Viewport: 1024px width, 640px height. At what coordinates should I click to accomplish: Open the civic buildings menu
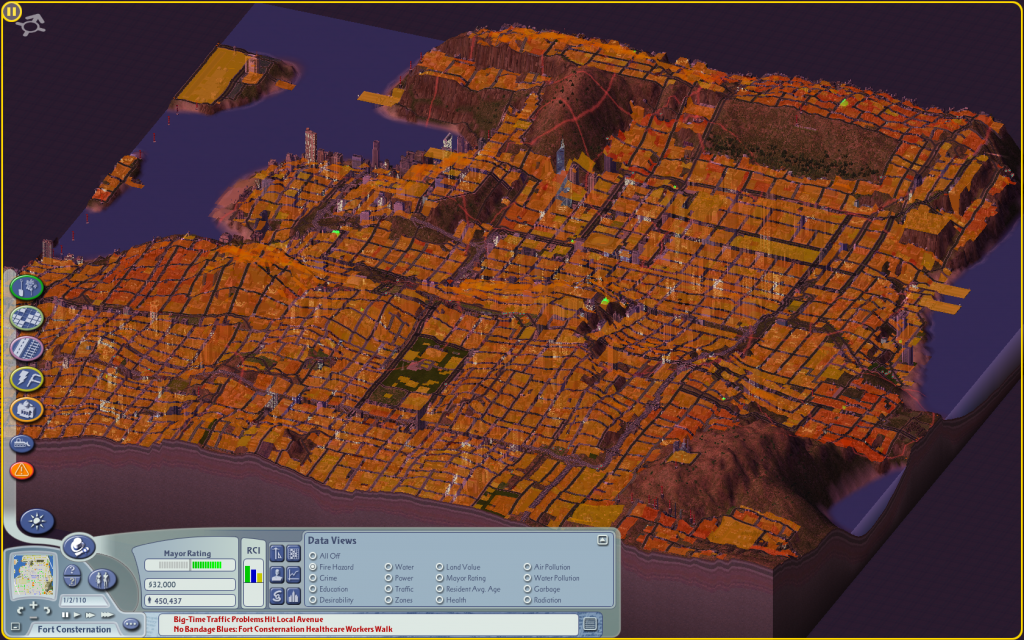pyautogui.click(x=27, y=410)
